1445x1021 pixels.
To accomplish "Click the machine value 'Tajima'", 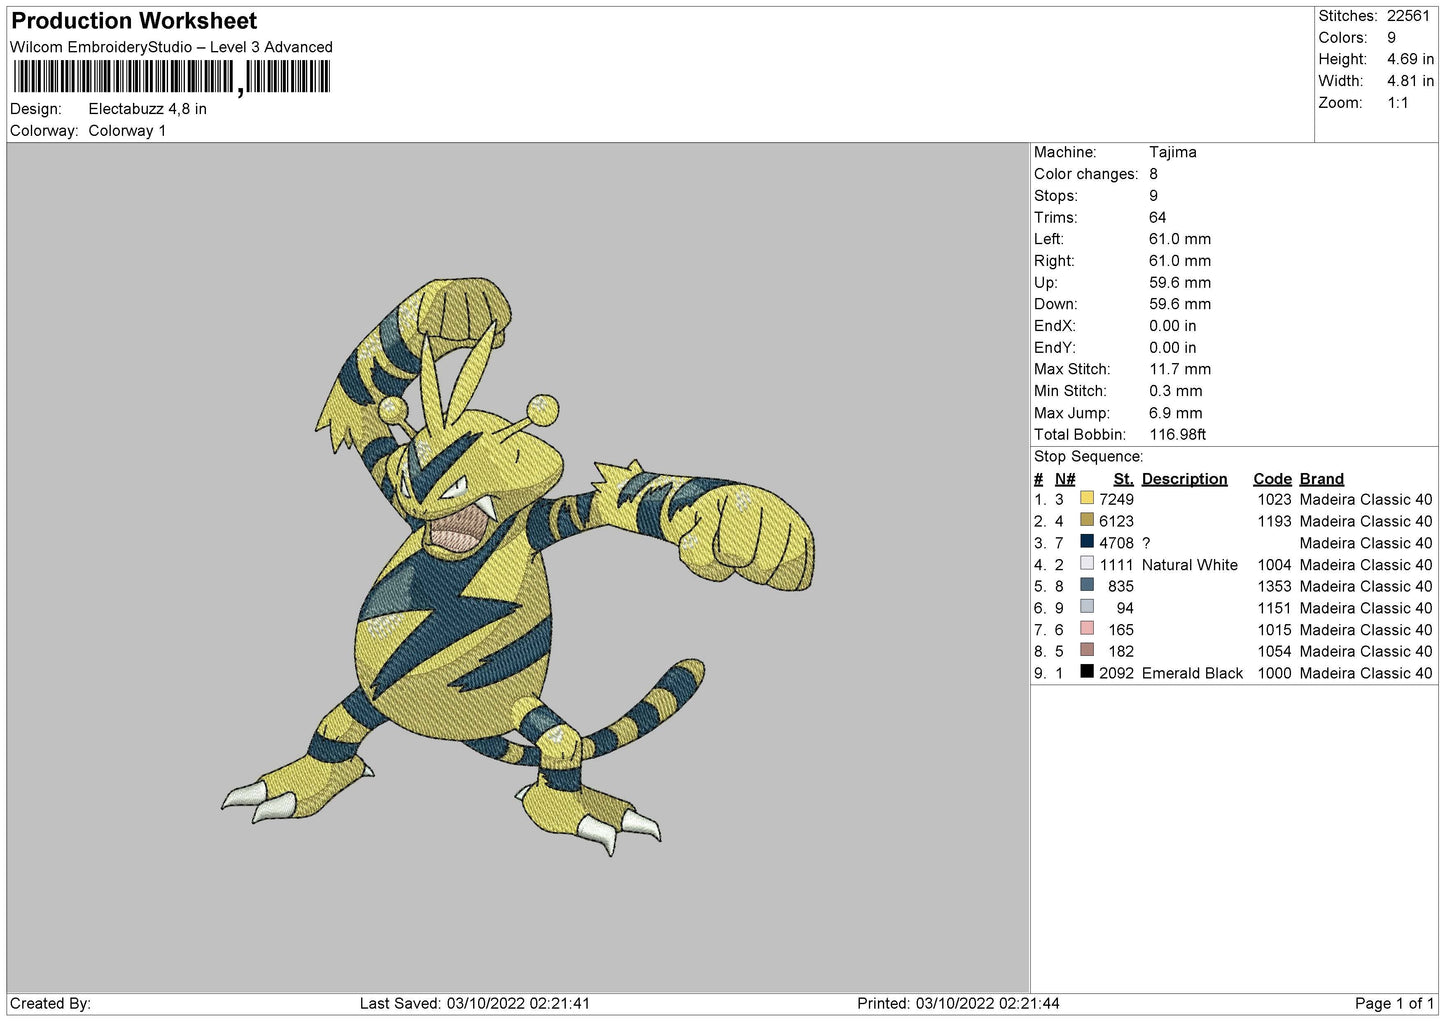I will pyautogui.click(x=1172, y=152).
